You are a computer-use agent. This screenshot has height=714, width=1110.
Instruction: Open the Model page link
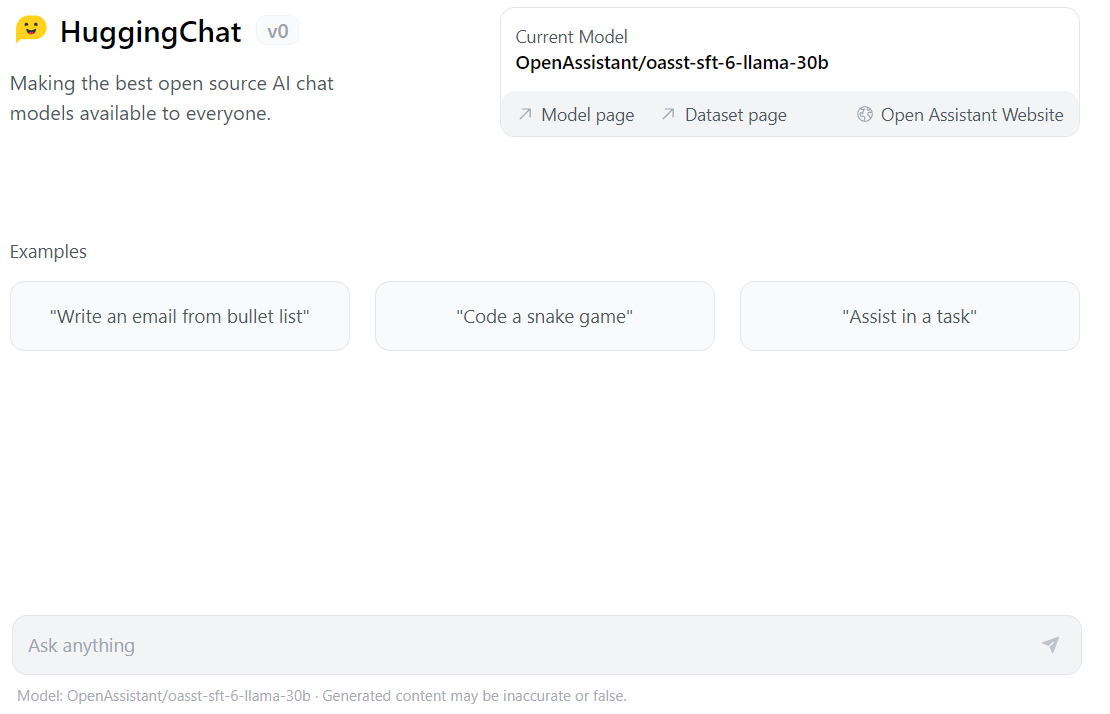pos(577,115)
